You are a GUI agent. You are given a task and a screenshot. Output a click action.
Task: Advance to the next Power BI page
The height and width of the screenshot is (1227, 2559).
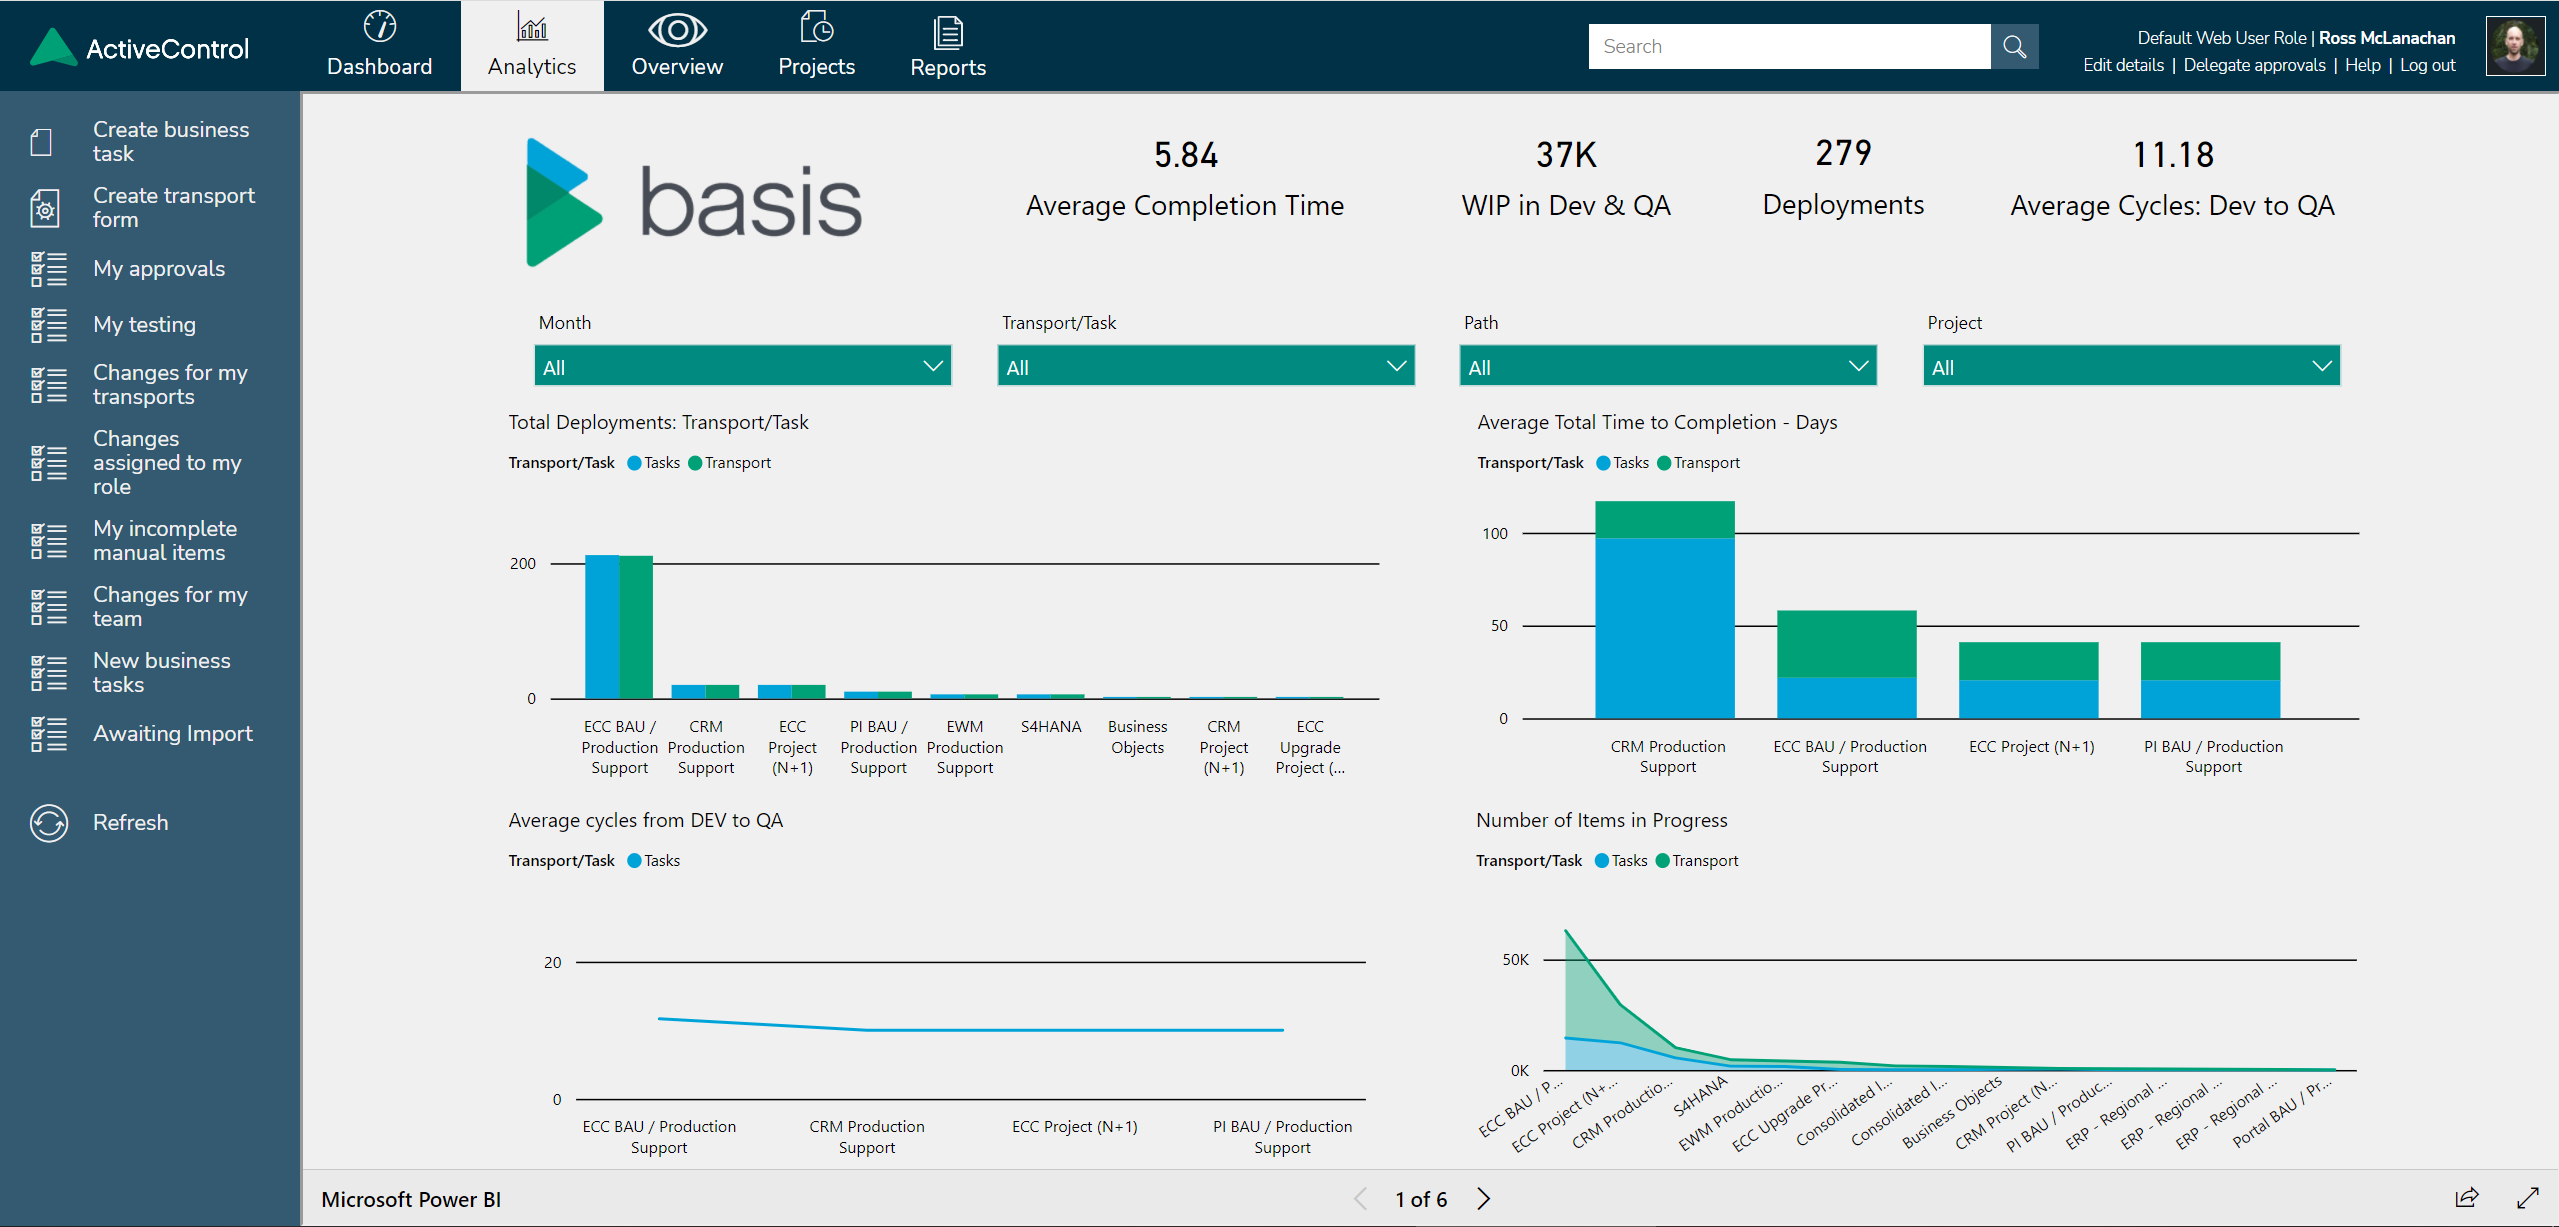coord(1483,1198)
